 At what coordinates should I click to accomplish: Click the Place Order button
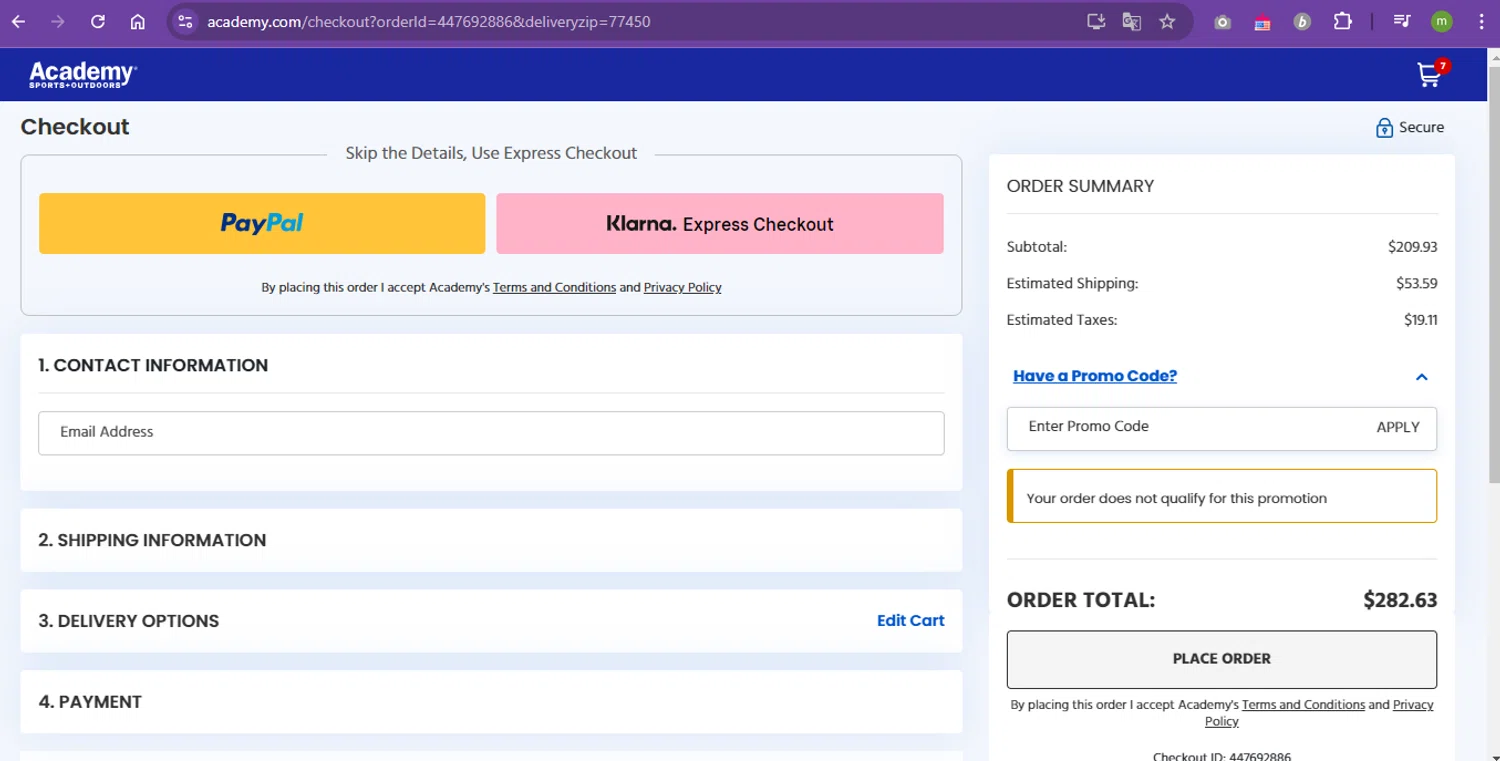coord(1222,659)
